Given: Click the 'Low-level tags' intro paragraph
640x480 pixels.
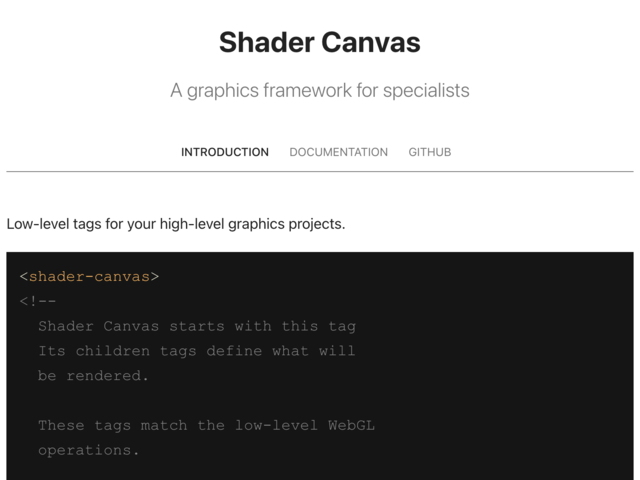Looking at the screenshot, I should tap(176, 224).
